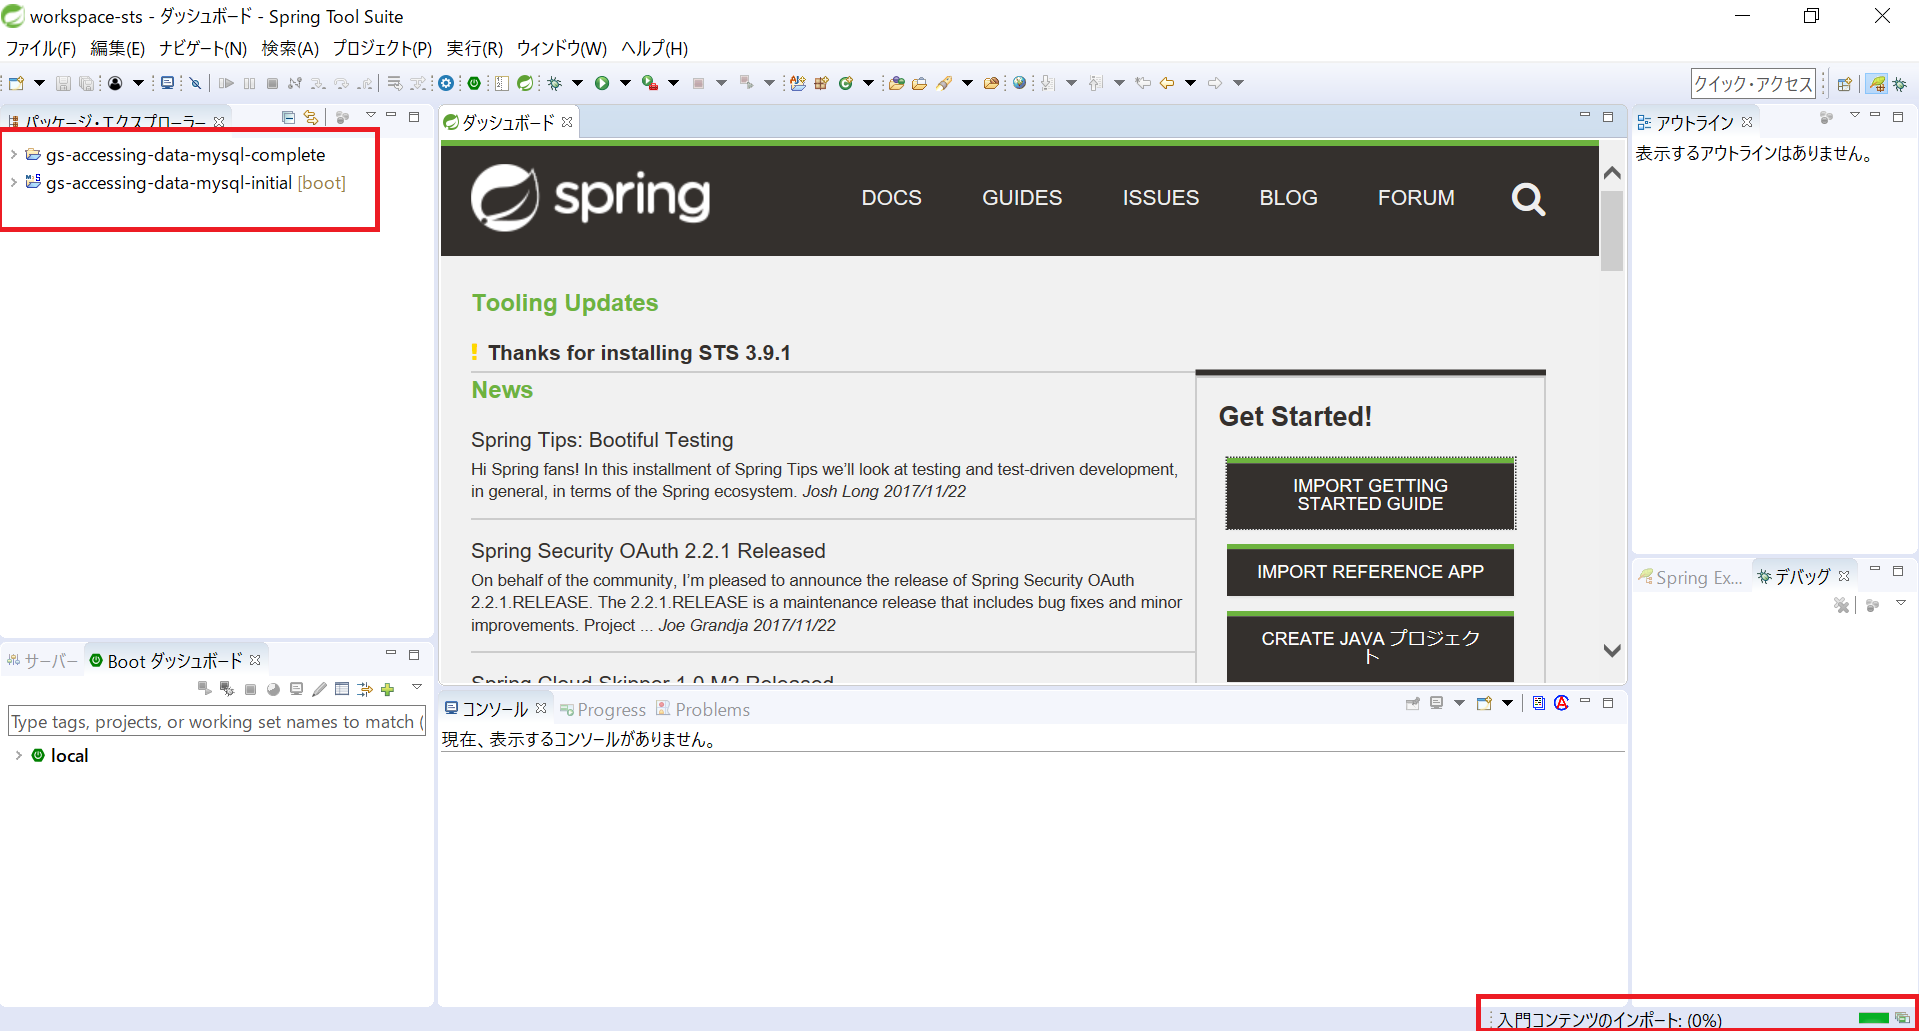The width and height of the screenshot is (1919, 1031).
Task: Click the blue gear icon in toolbar
Action: pos(446,83)
